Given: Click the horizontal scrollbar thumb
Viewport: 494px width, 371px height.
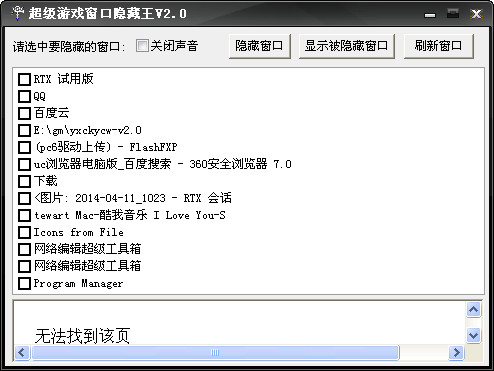Looking at the screenshot, I should click(x=215, y=352).
